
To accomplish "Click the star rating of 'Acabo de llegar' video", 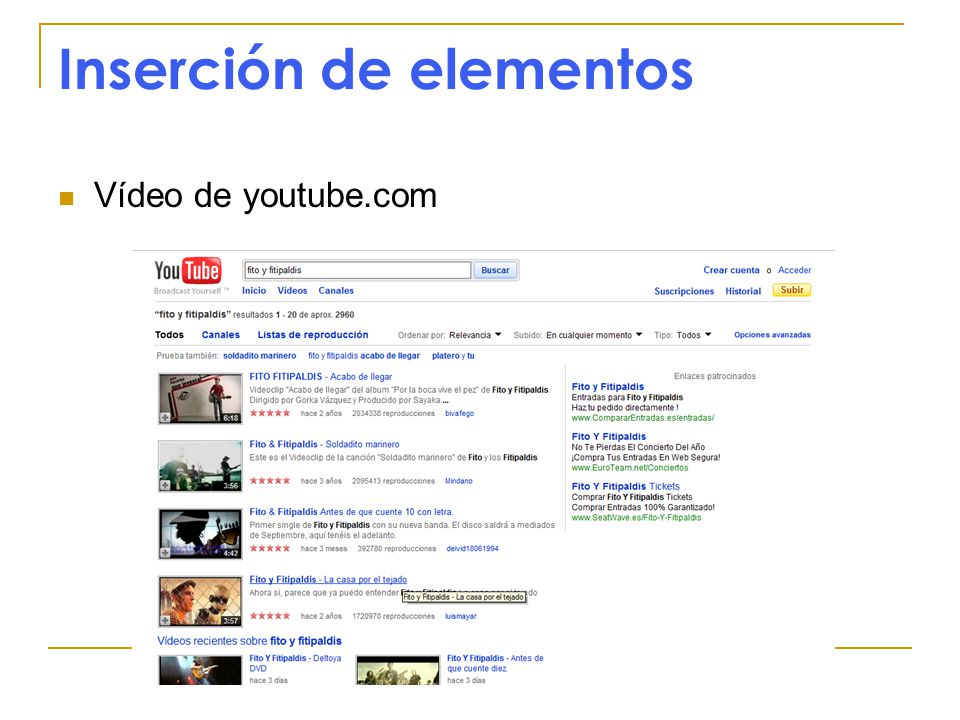I will point(270,413).
